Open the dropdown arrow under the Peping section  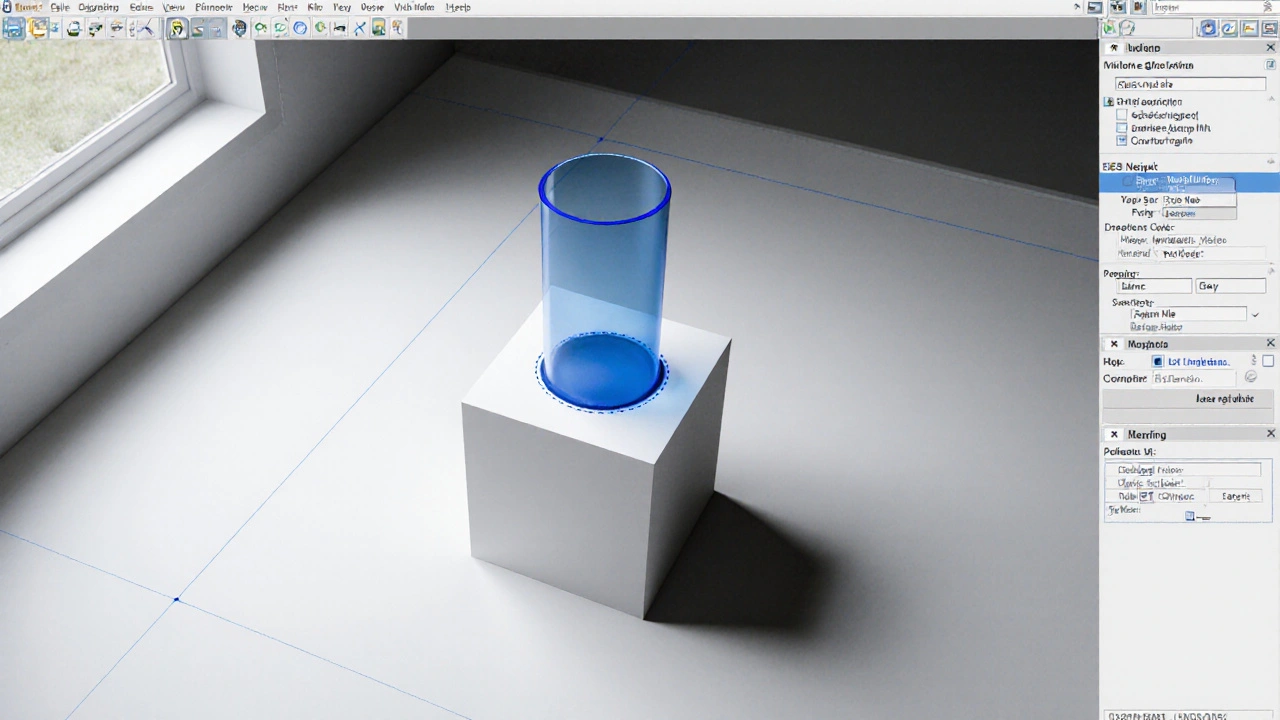(1255, 314)
